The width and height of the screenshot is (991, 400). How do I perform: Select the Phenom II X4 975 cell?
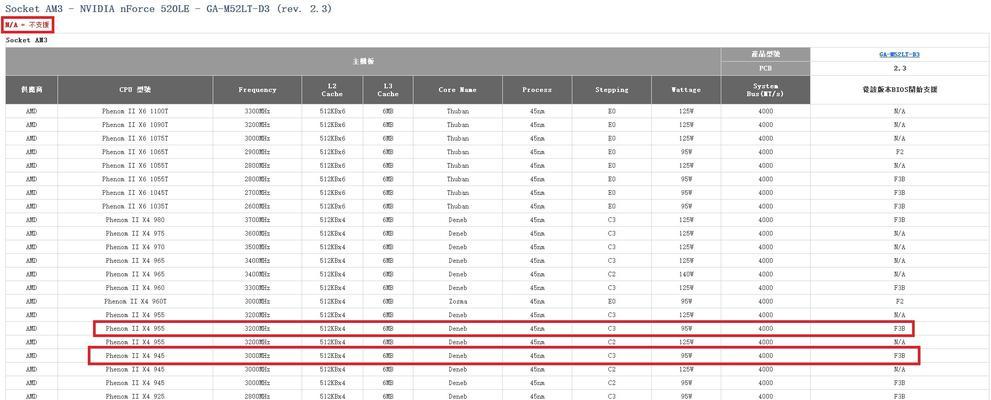tap(135, 233)
